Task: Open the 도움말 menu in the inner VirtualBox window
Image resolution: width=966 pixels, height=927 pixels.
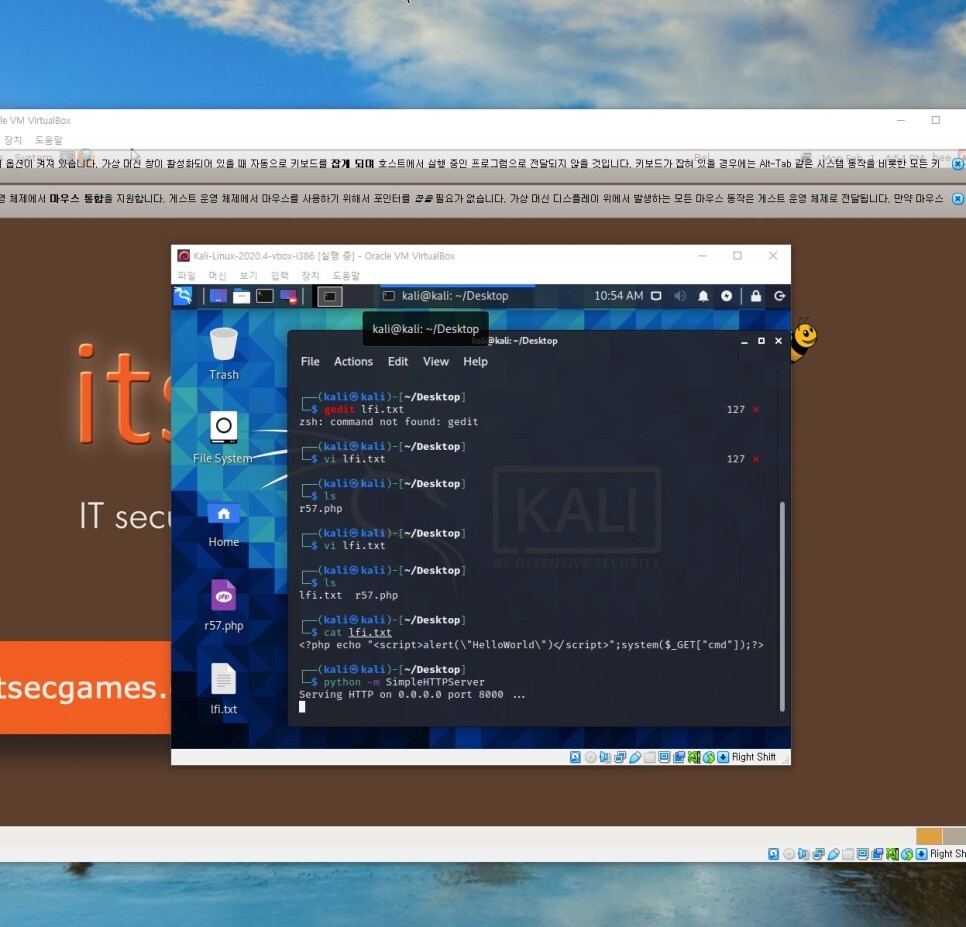Action: point(346,275)
